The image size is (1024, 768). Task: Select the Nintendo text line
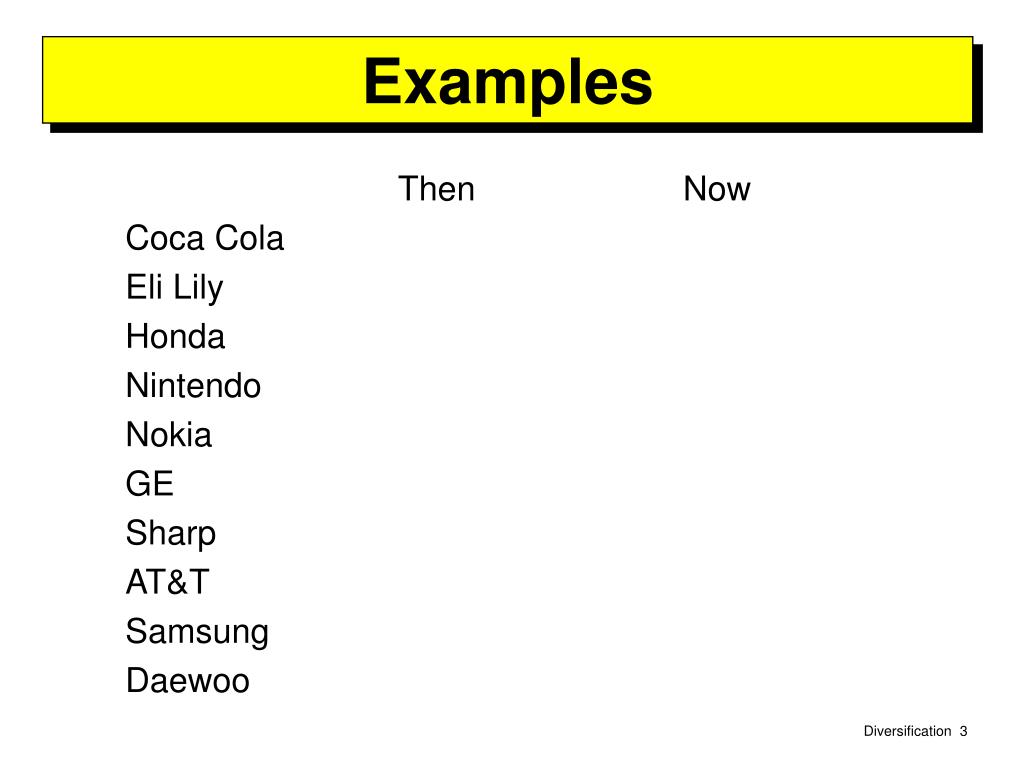point(193,385)
